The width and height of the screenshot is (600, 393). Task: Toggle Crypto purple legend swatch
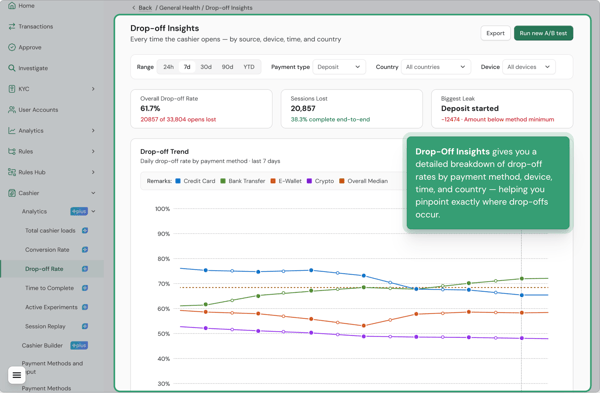pos(309,181)
